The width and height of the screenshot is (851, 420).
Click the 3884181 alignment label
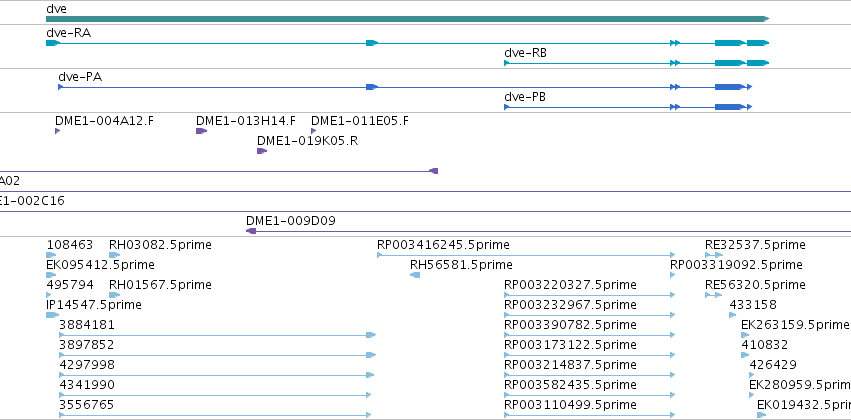pyautogui.click(x=87, y=325)
